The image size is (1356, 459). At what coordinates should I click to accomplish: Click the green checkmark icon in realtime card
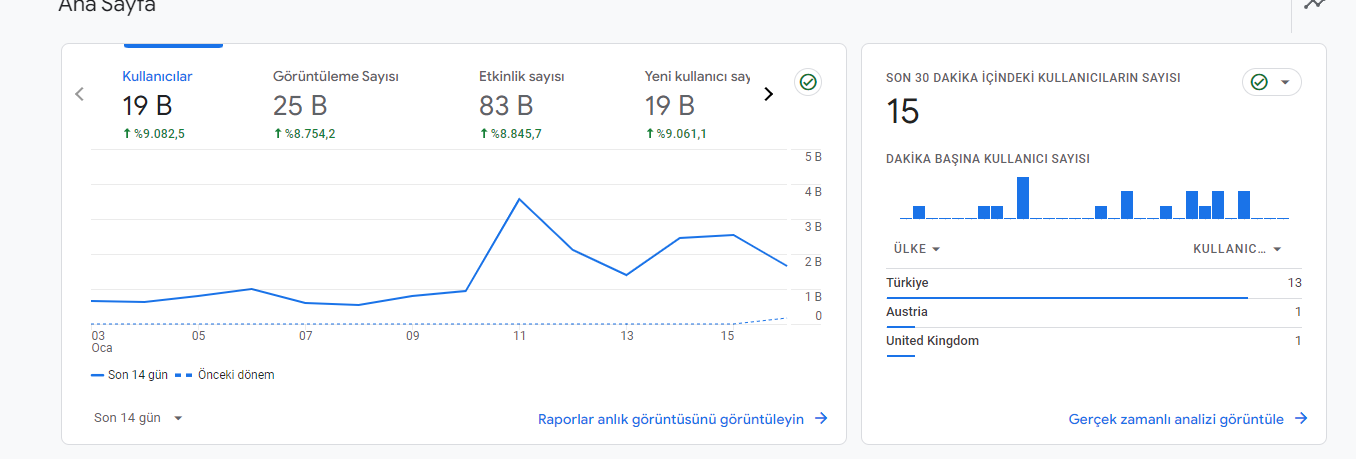click(x=1259, y=82)
